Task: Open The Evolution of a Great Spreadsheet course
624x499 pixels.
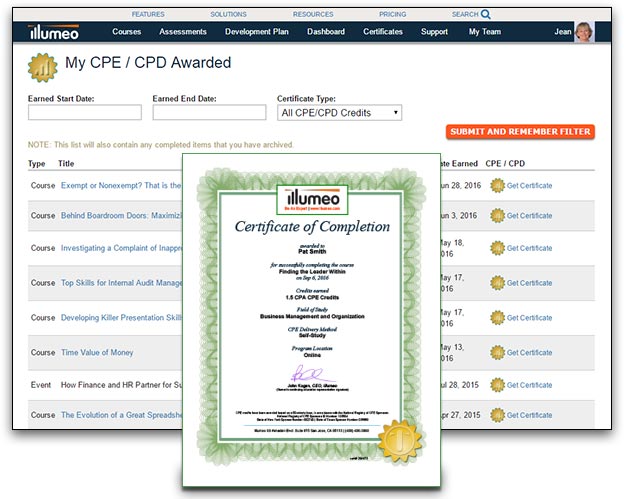Action: (121, 415)
